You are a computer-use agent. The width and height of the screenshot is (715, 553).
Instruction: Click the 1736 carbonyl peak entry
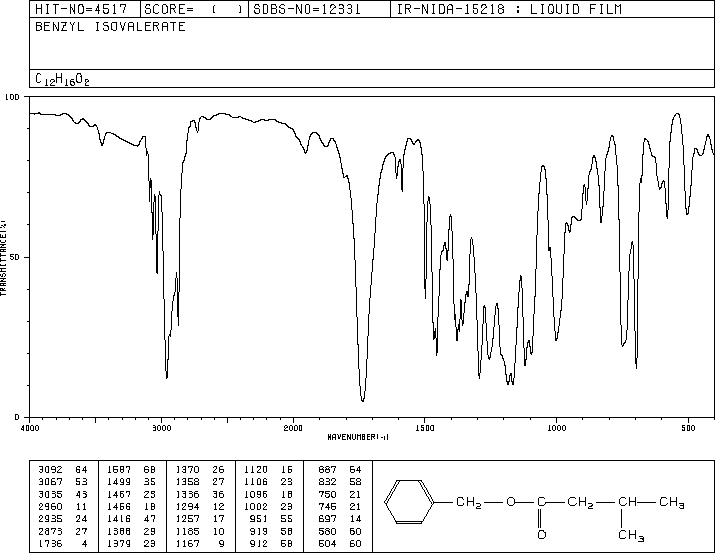coord(63,543)
